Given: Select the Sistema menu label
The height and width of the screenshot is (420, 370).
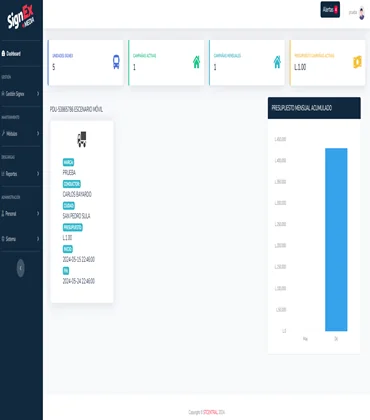Looking at the screenshot, I should 11,239.
